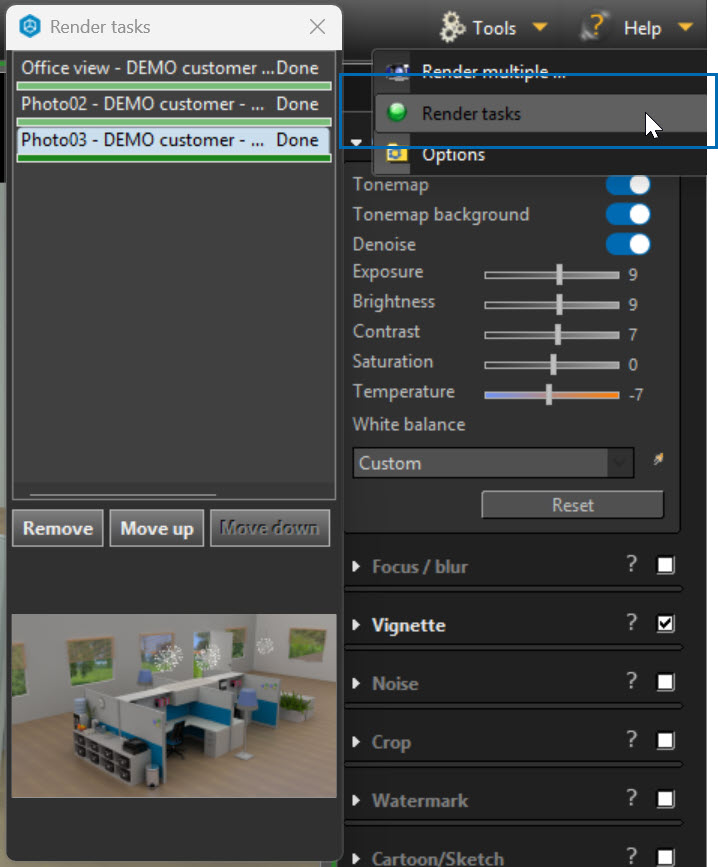This screenshot has height=867, width=718.
Task: Enable the Watermark checkbox
Action: pos(665,798)
